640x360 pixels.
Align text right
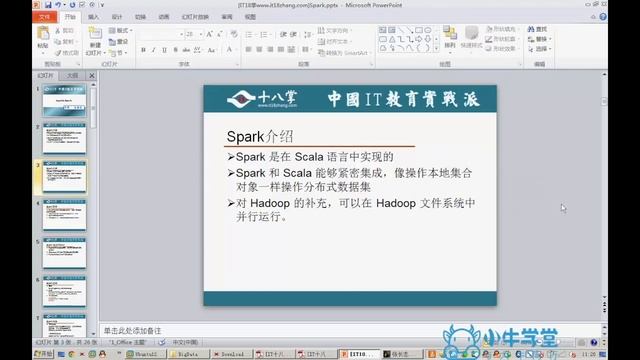(x=270, y=49)
